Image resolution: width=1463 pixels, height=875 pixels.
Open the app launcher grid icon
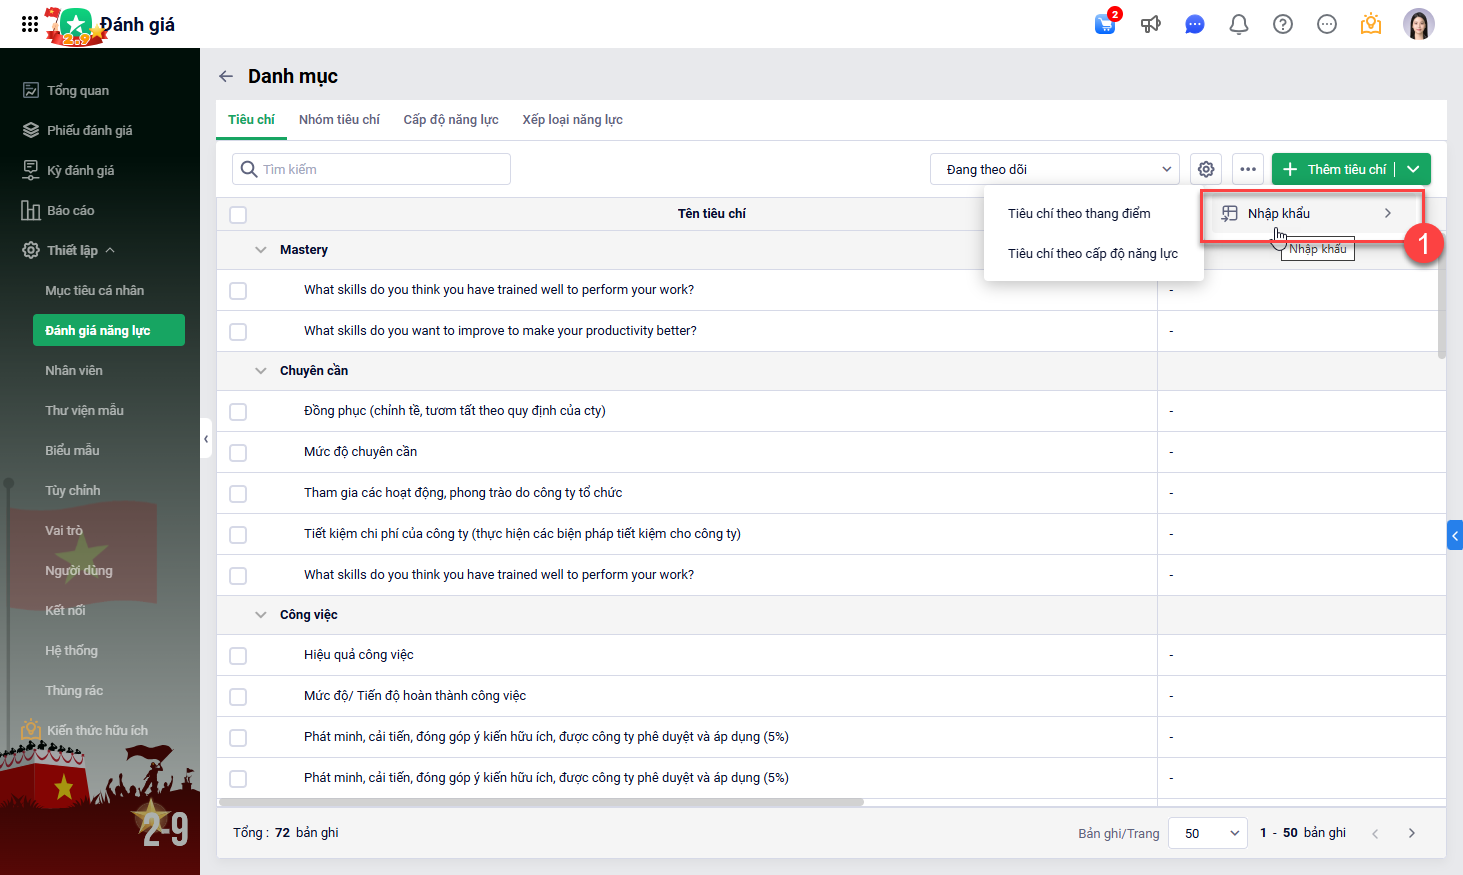30,24
